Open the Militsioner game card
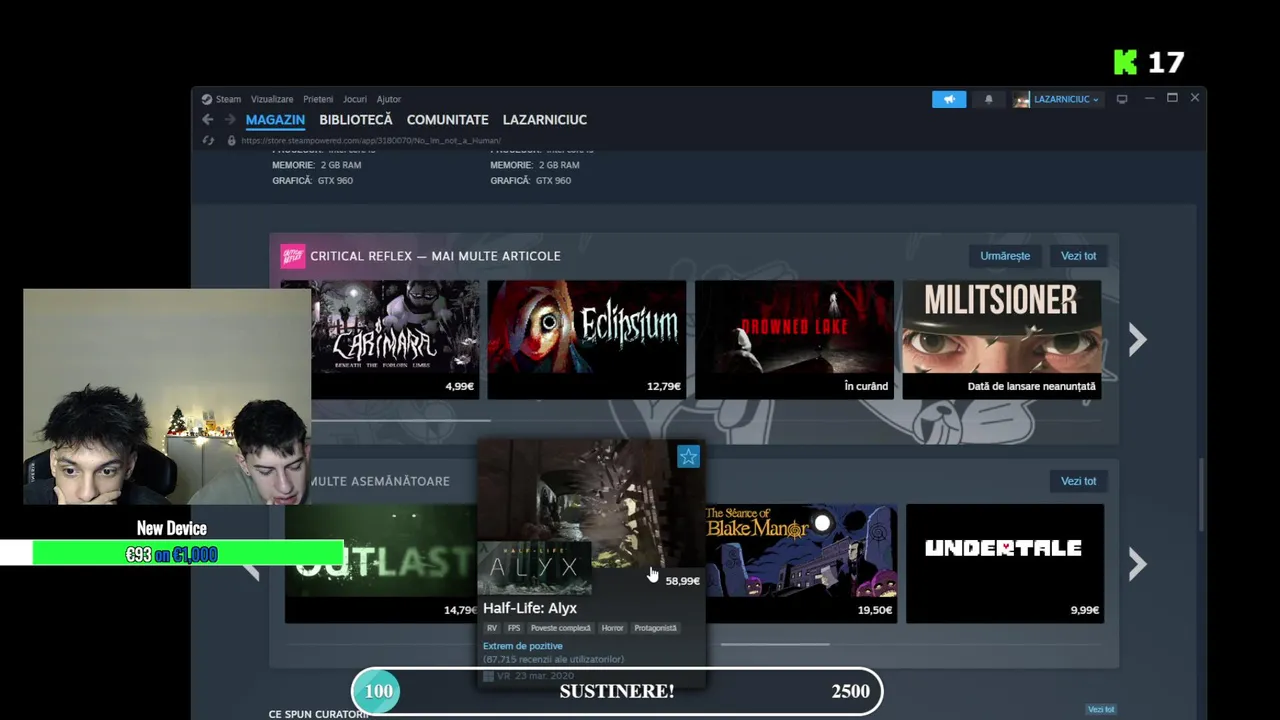Viewport: 1280px width, 720px height. [x=1002, y=340]
